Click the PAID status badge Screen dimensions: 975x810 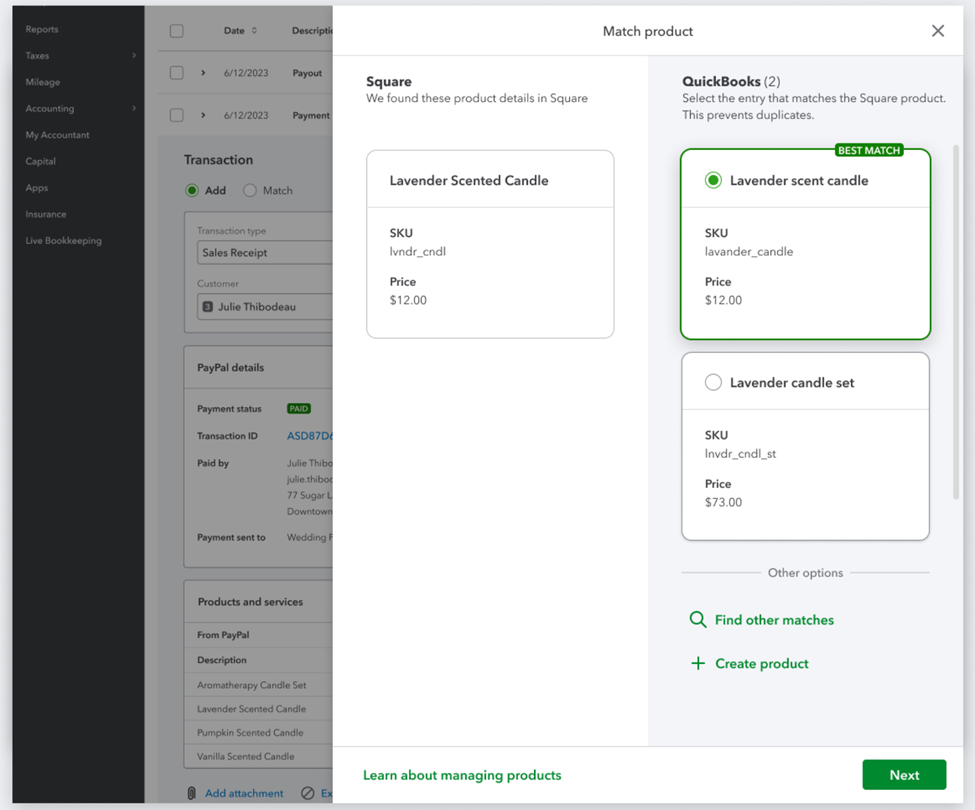click(298, 408)
